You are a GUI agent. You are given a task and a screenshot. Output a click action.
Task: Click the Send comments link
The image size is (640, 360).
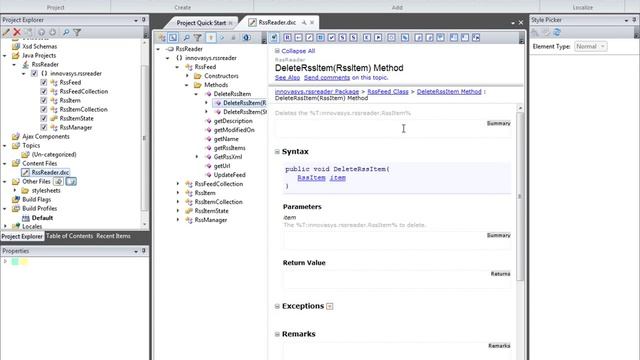click(327, 78)
